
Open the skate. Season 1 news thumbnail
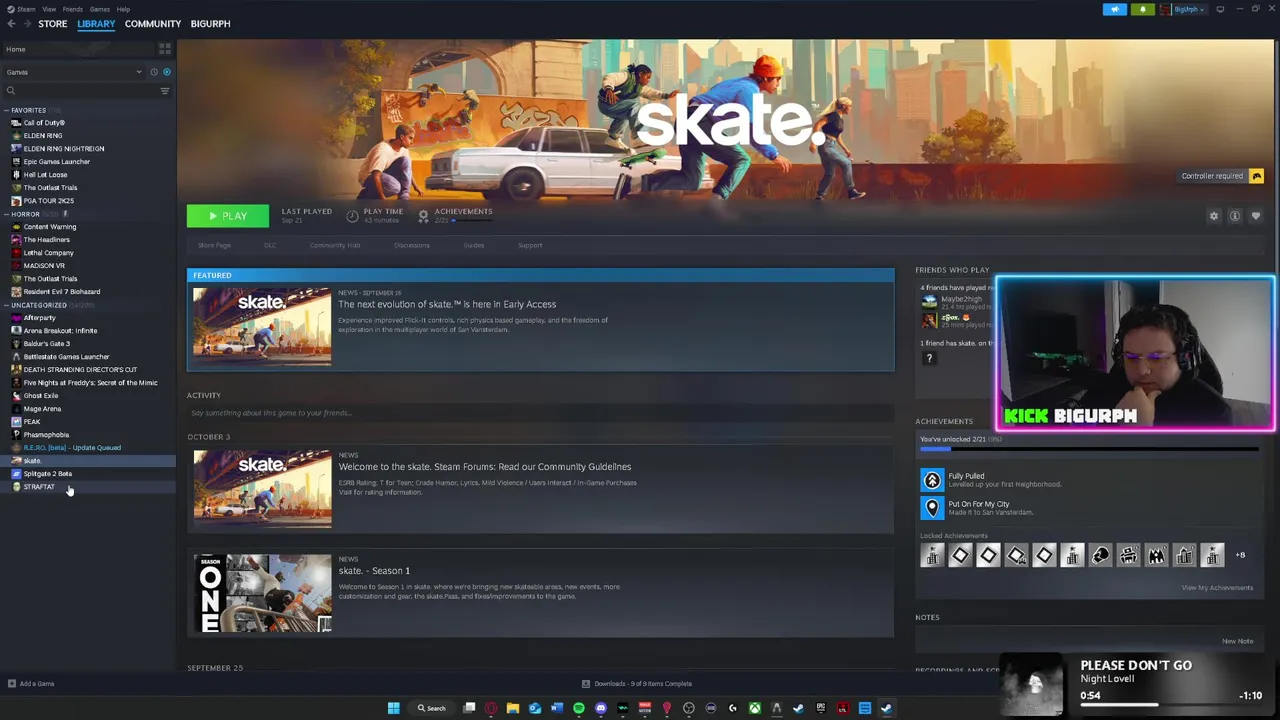[262, 593]
